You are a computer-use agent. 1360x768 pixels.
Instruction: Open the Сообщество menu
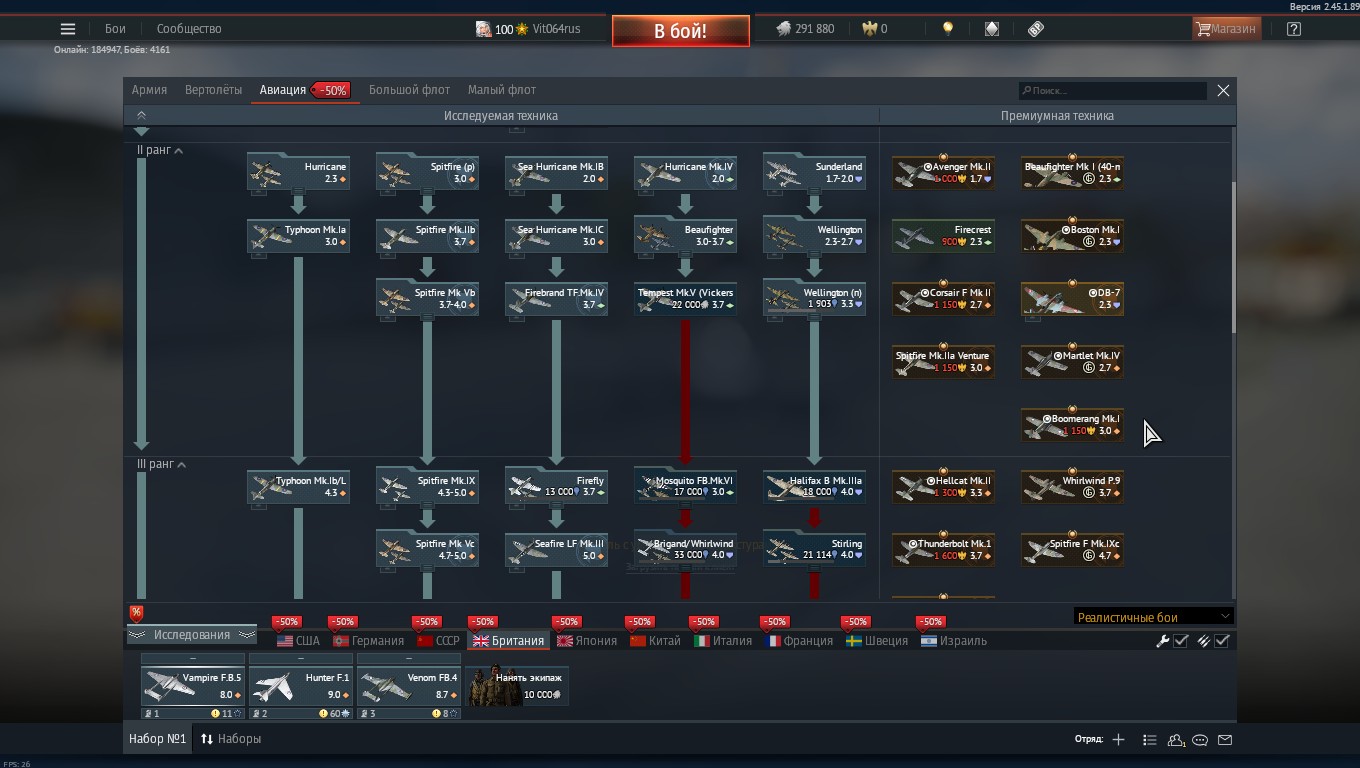click(x=189, y=29)
